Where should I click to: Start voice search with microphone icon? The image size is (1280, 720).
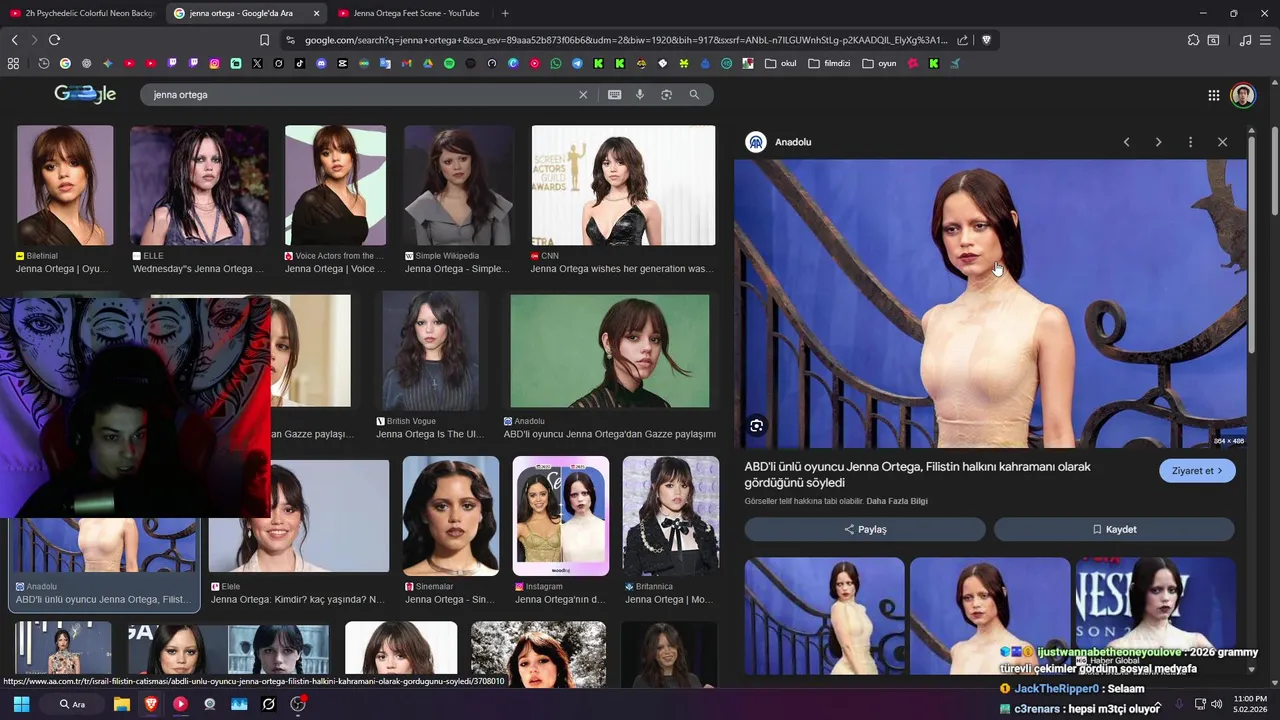click(x=640, y=95)
